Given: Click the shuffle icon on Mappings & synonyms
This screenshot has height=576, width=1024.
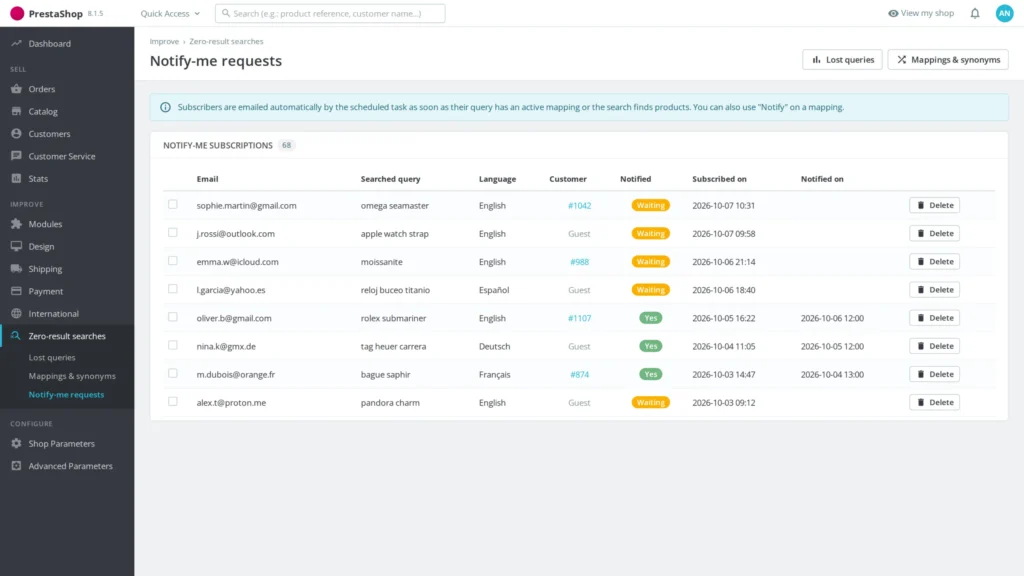Looking at the screenshot, I should pos(901,59).
